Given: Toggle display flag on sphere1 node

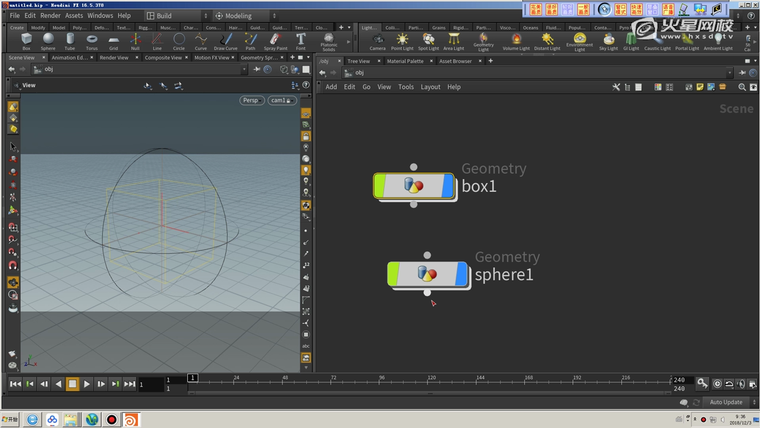Looking at the screenshot, I should click(460, 273).
